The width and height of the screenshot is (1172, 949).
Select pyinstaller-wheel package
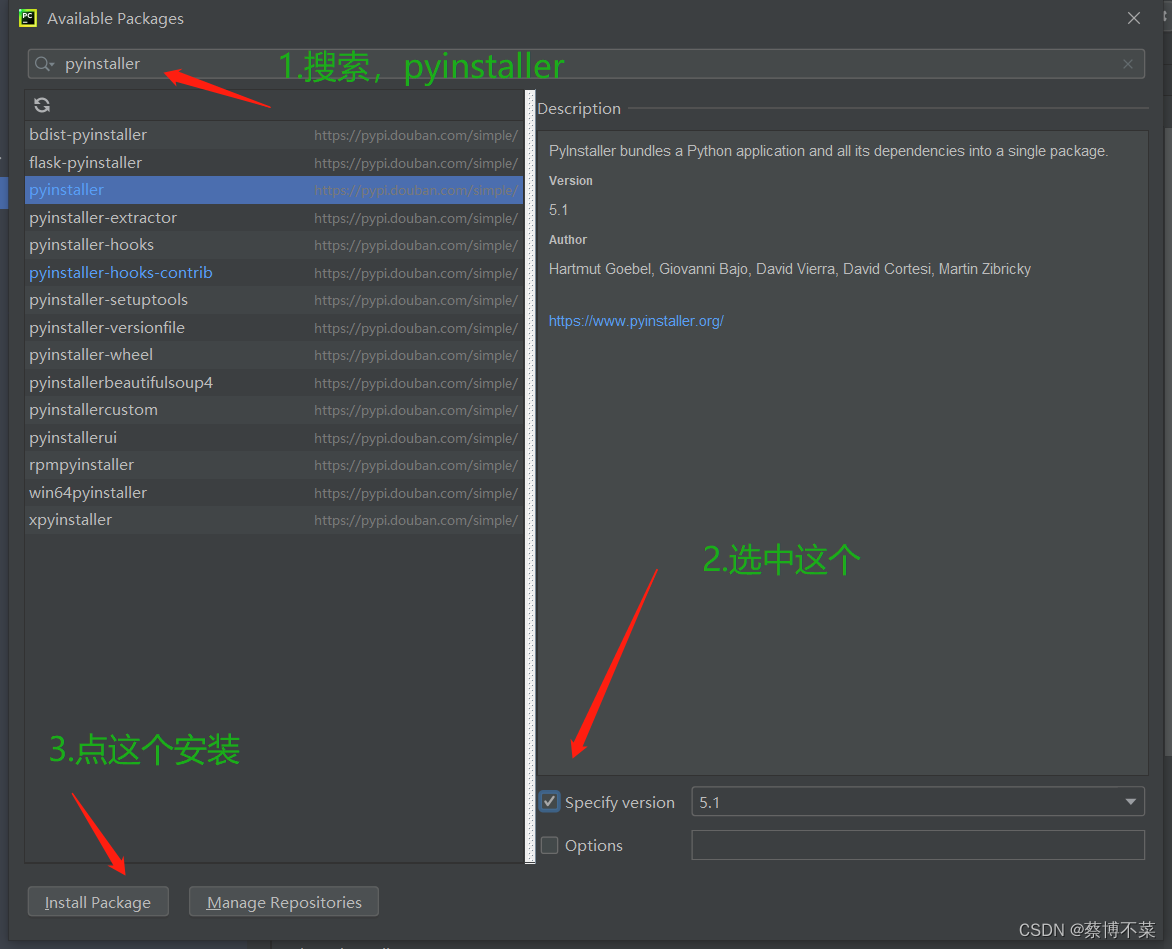coord(274,355)
